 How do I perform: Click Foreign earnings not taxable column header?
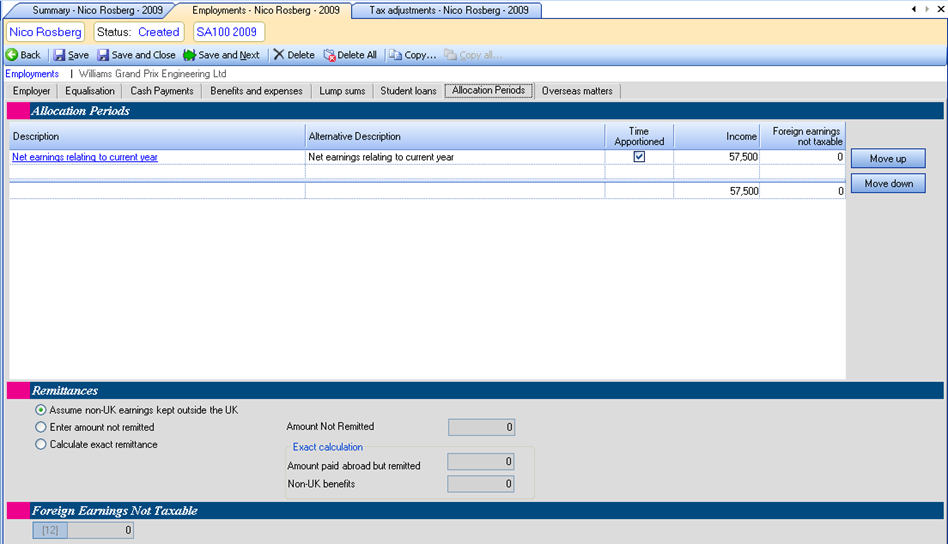click(802, 136)
